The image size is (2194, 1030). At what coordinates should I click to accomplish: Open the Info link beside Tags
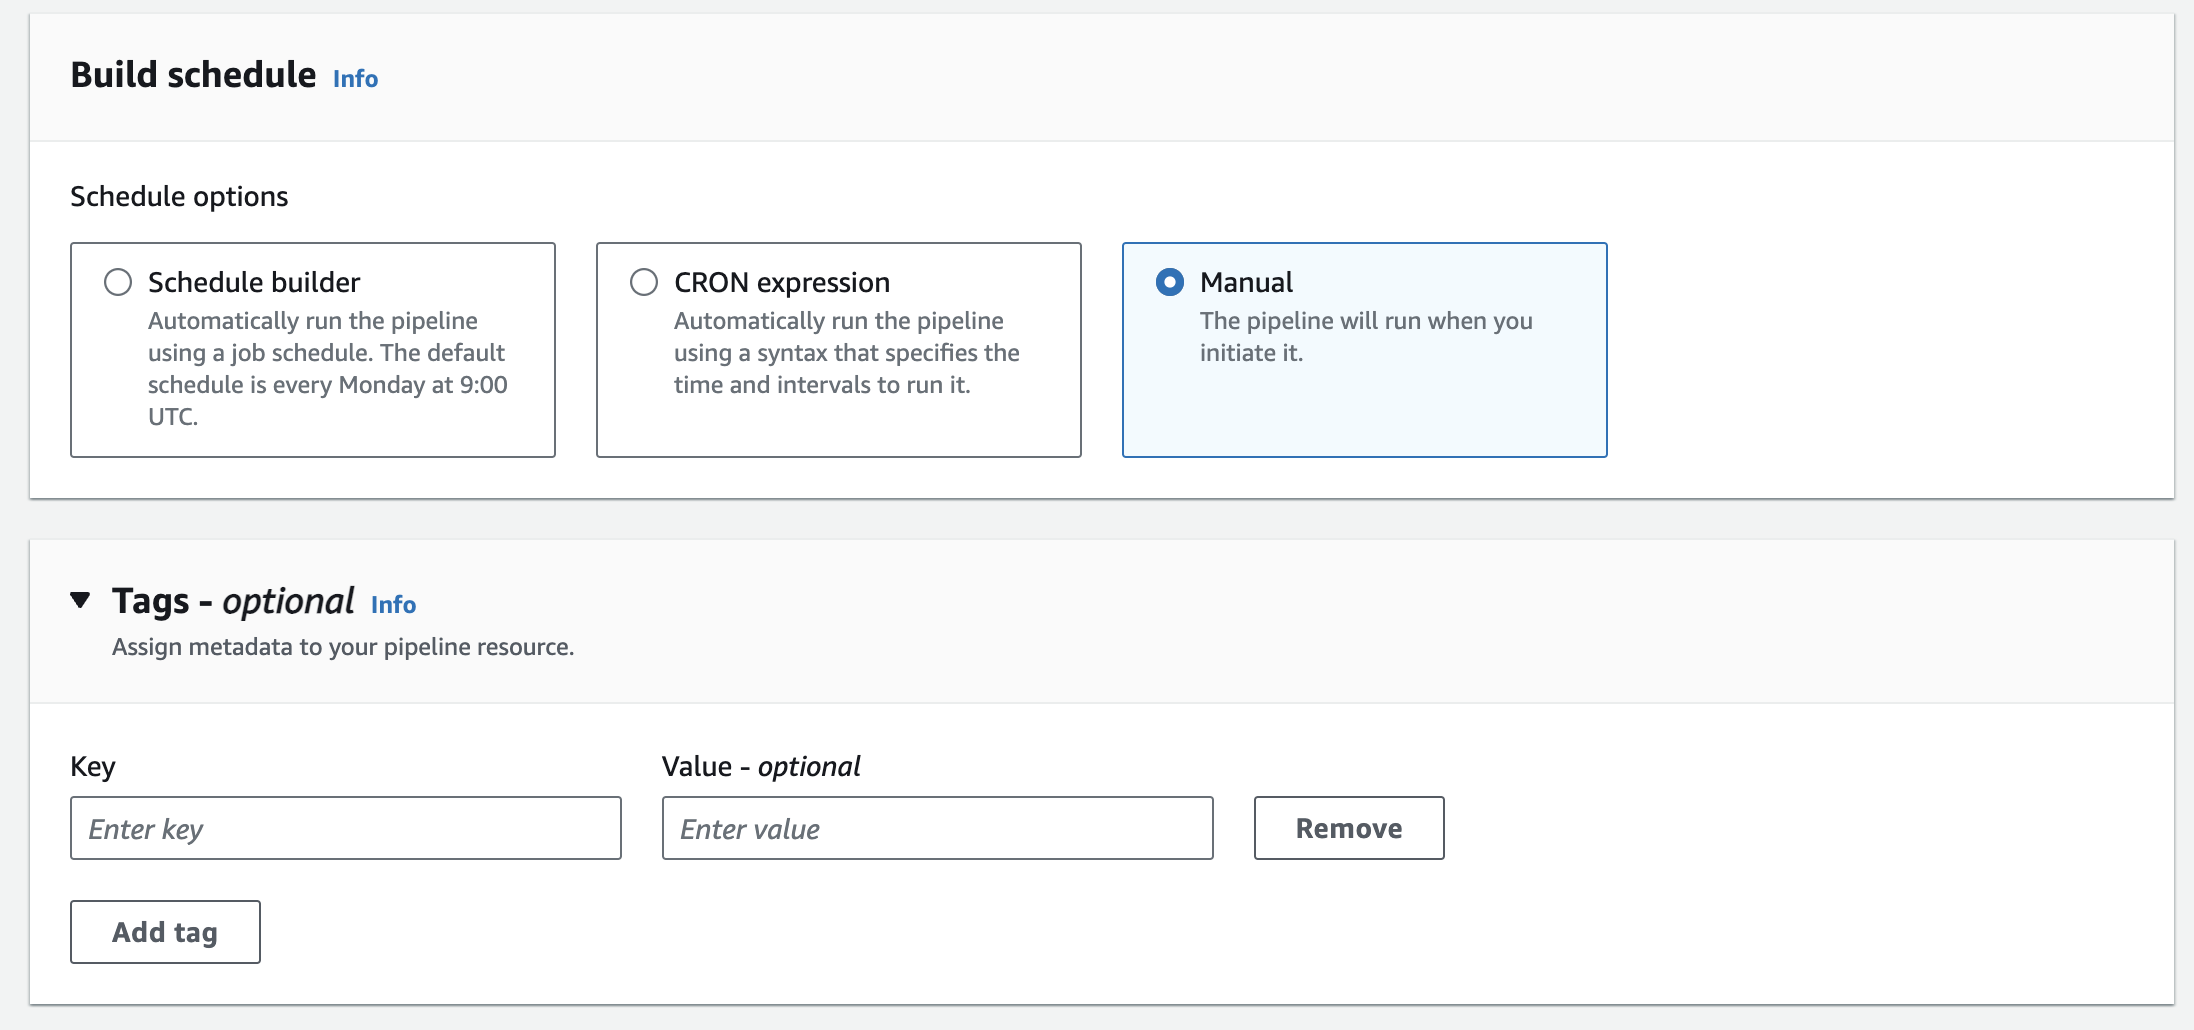pos(393,605)
